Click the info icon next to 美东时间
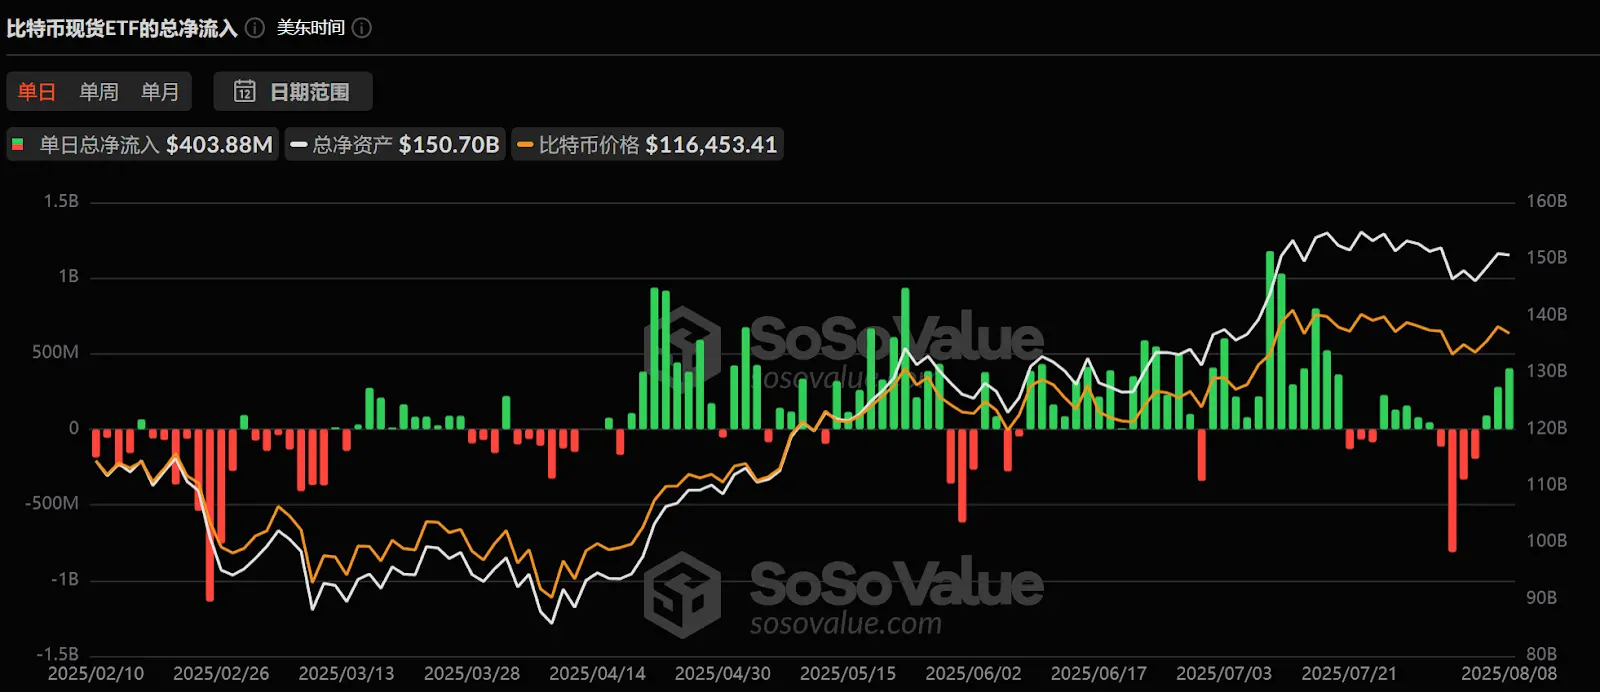This screenshot has height=692, width=1600. (362, 28)
